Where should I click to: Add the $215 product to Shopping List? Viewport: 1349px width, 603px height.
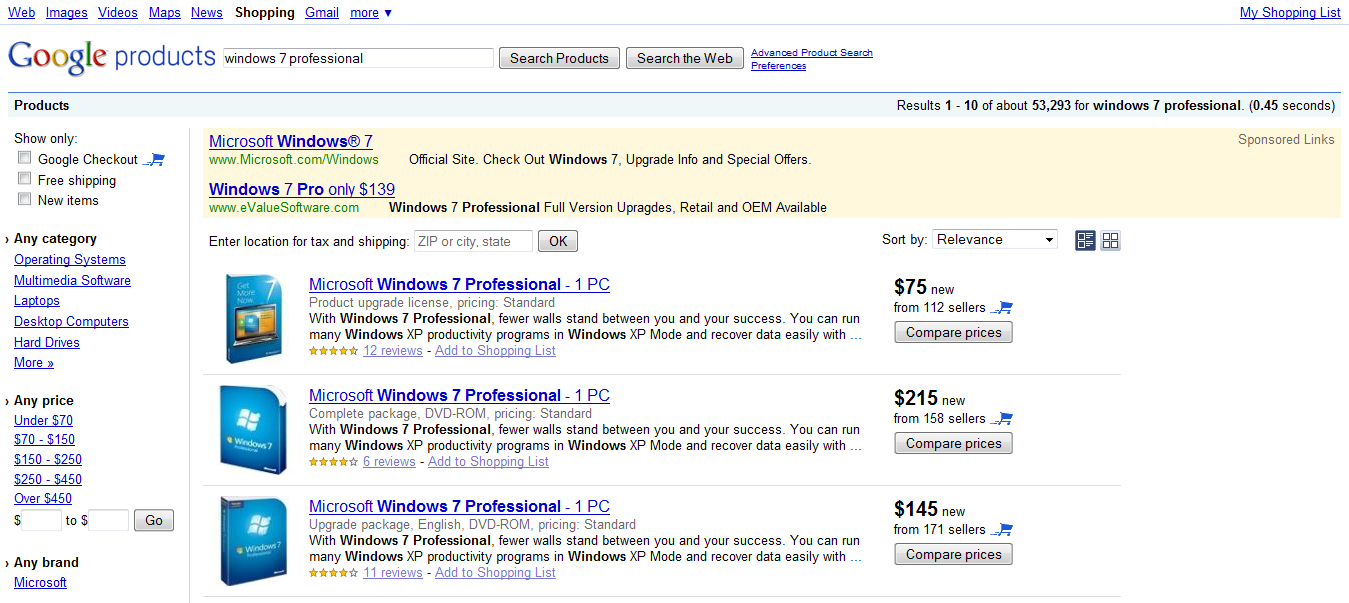(x=488, y=462)
